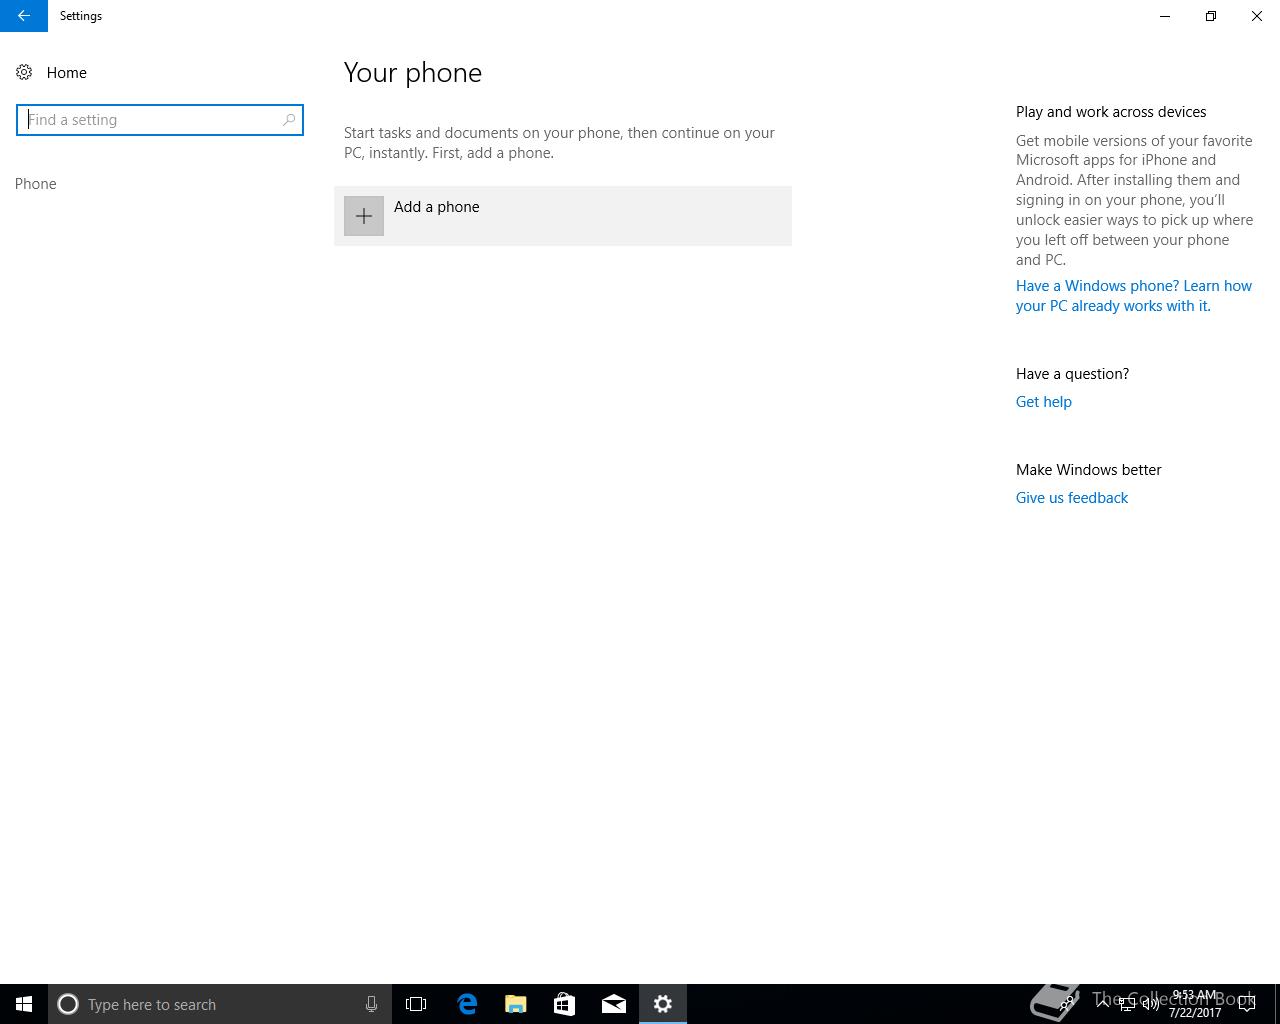Open the network status tray icon
Image resolution: width=1280 pixels, height=1024 pixels.
coord(1126,1004)
